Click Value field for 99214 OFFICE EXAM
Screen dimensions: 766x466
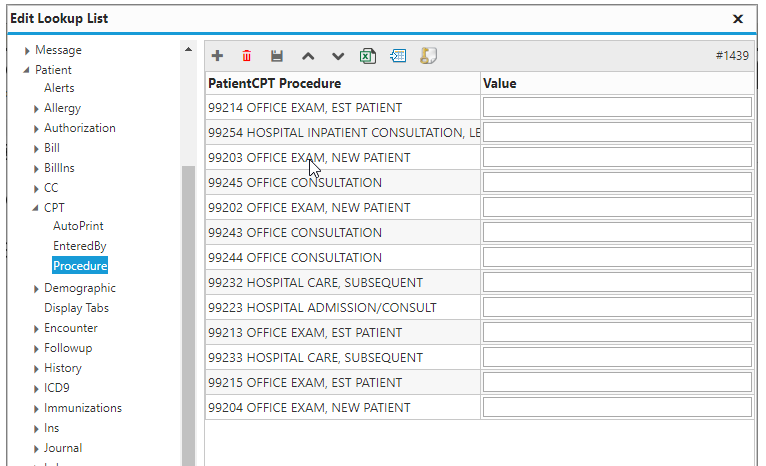617,107
